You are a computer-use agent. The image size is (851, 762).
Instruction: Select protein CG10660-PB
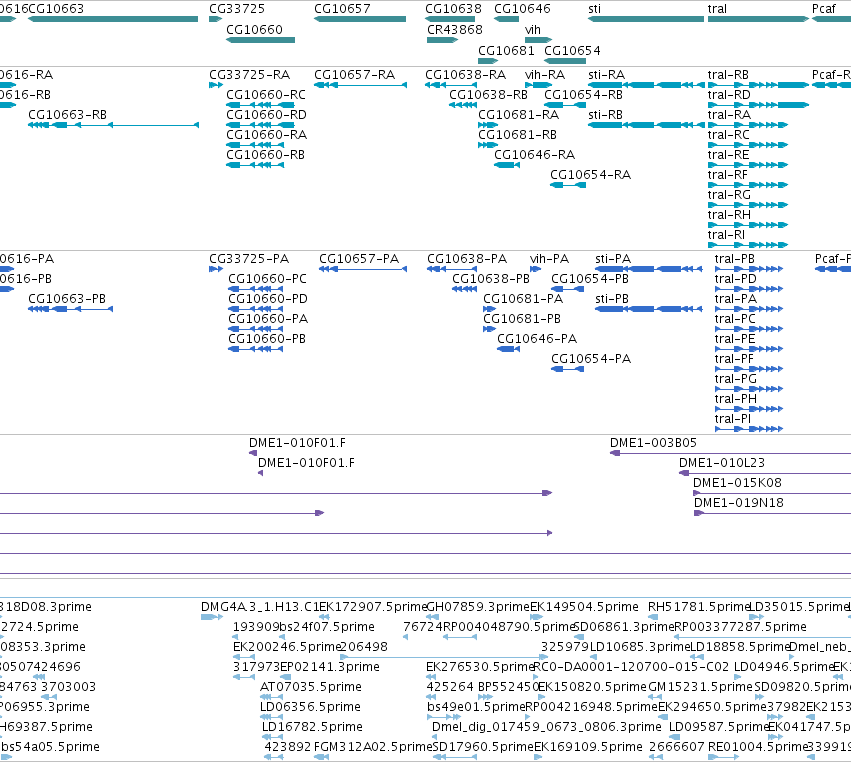(x=256, y=349)
